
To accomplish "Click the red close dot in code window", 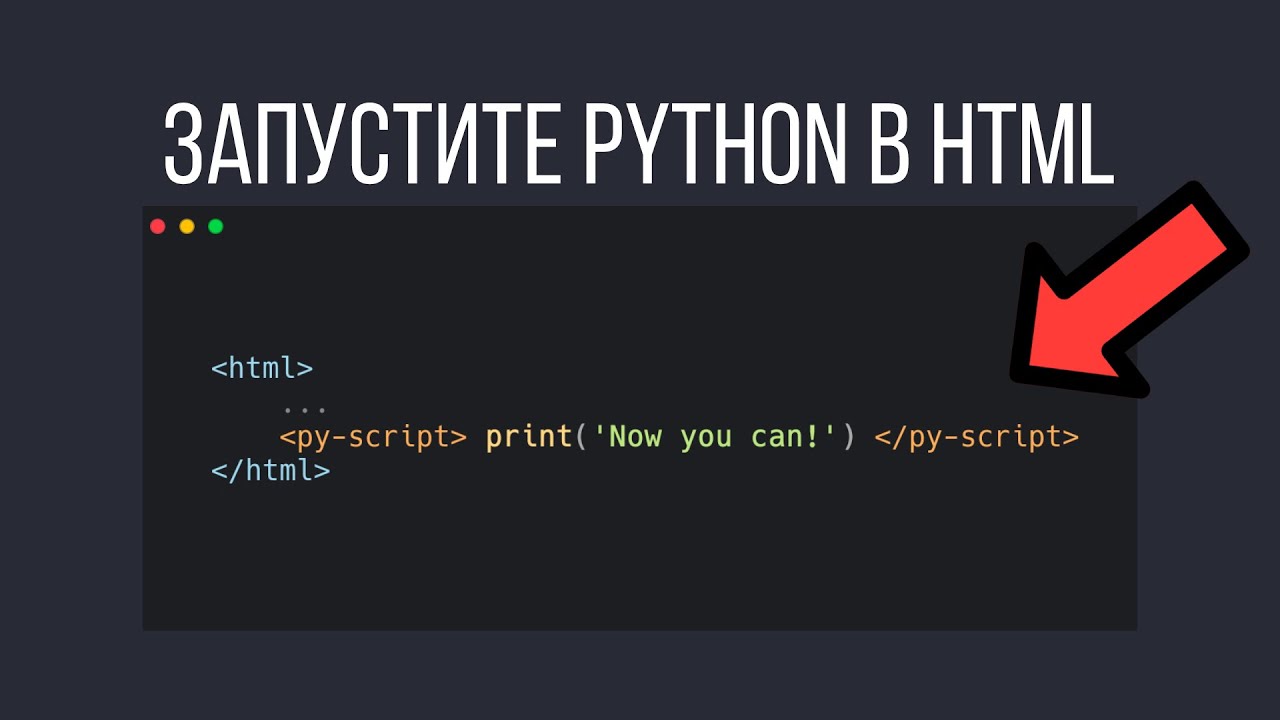I will click(x=157, y=227).
